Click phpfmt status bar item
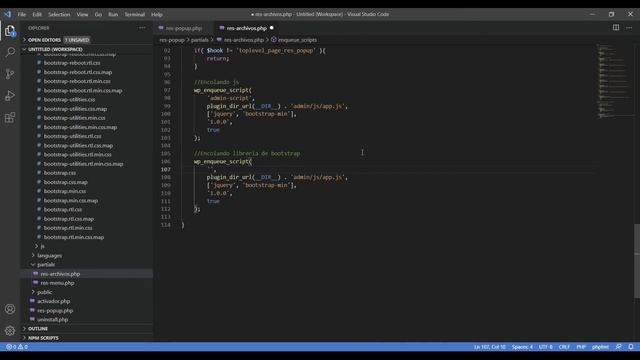 pos(600,347)
